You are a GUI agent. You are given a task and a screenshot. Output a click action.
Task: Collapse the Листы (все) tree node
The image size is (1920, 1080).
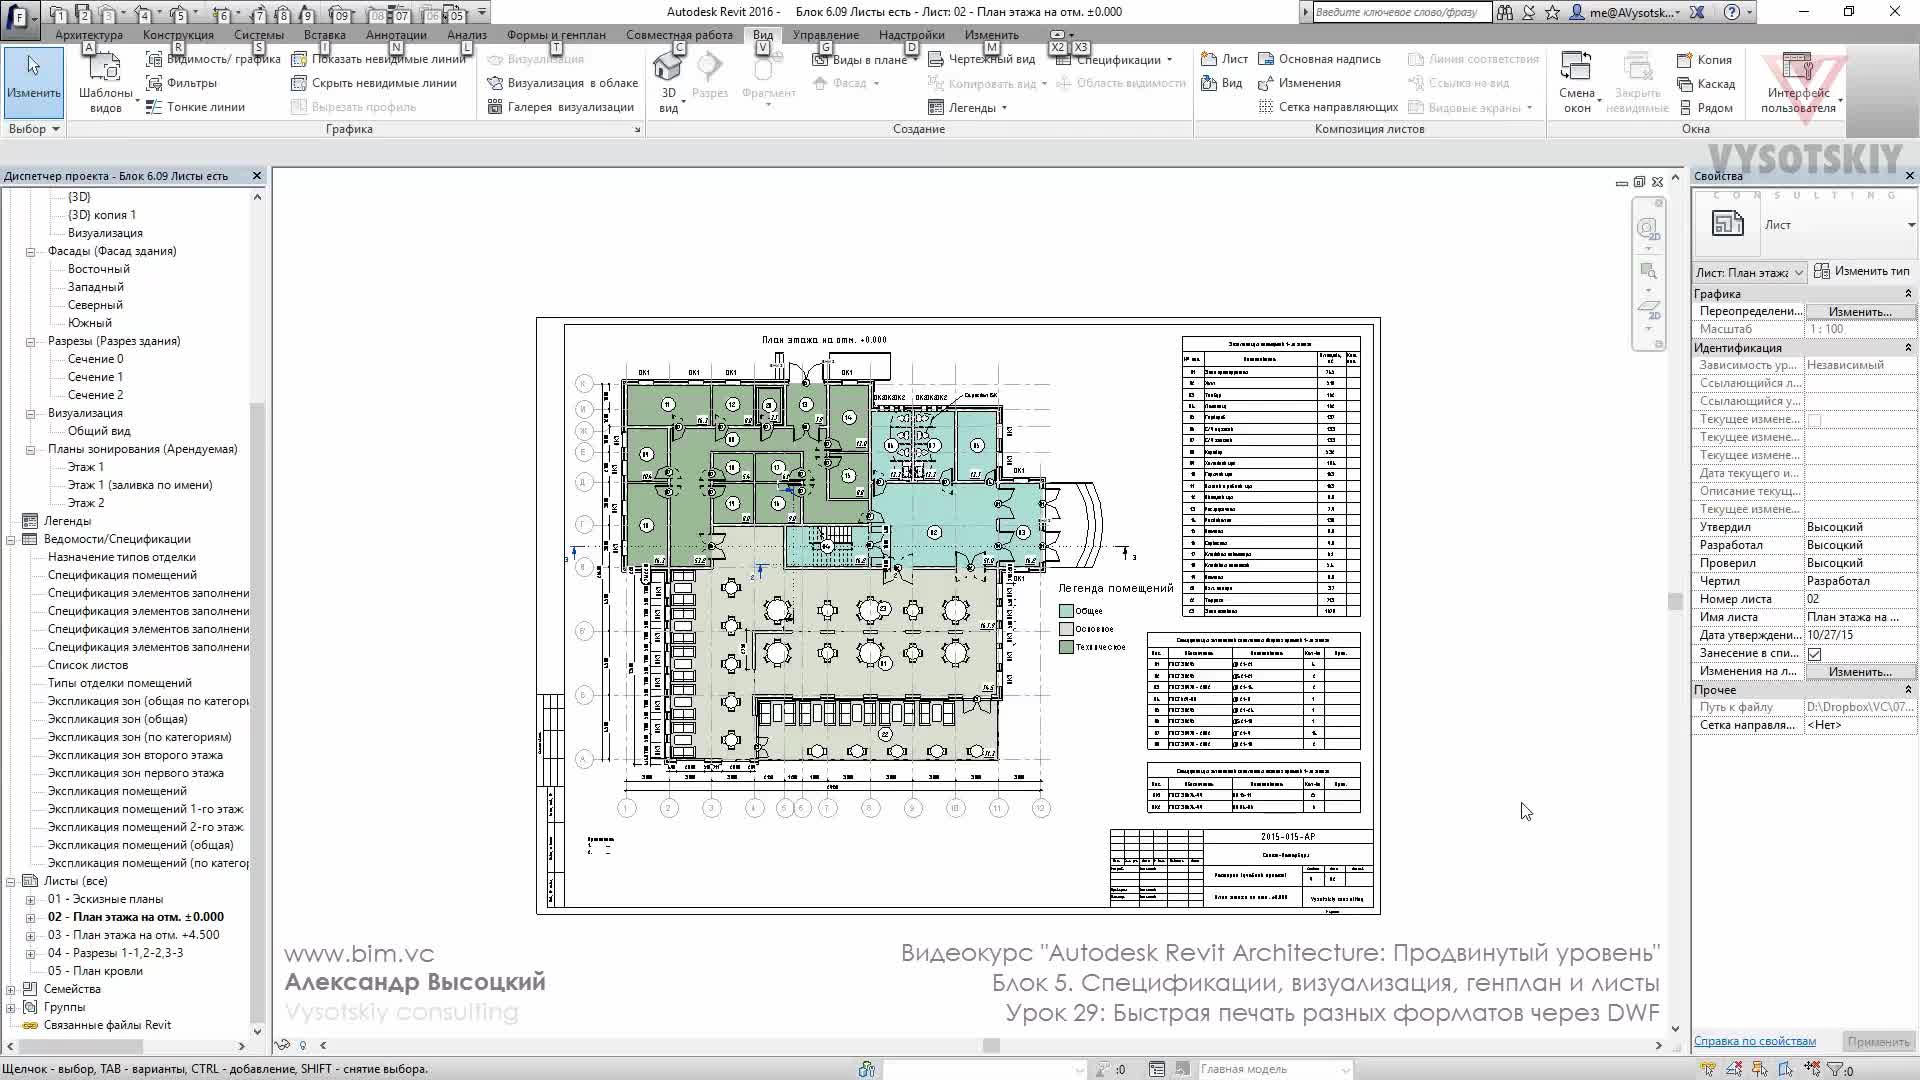[x=11, y=882]
